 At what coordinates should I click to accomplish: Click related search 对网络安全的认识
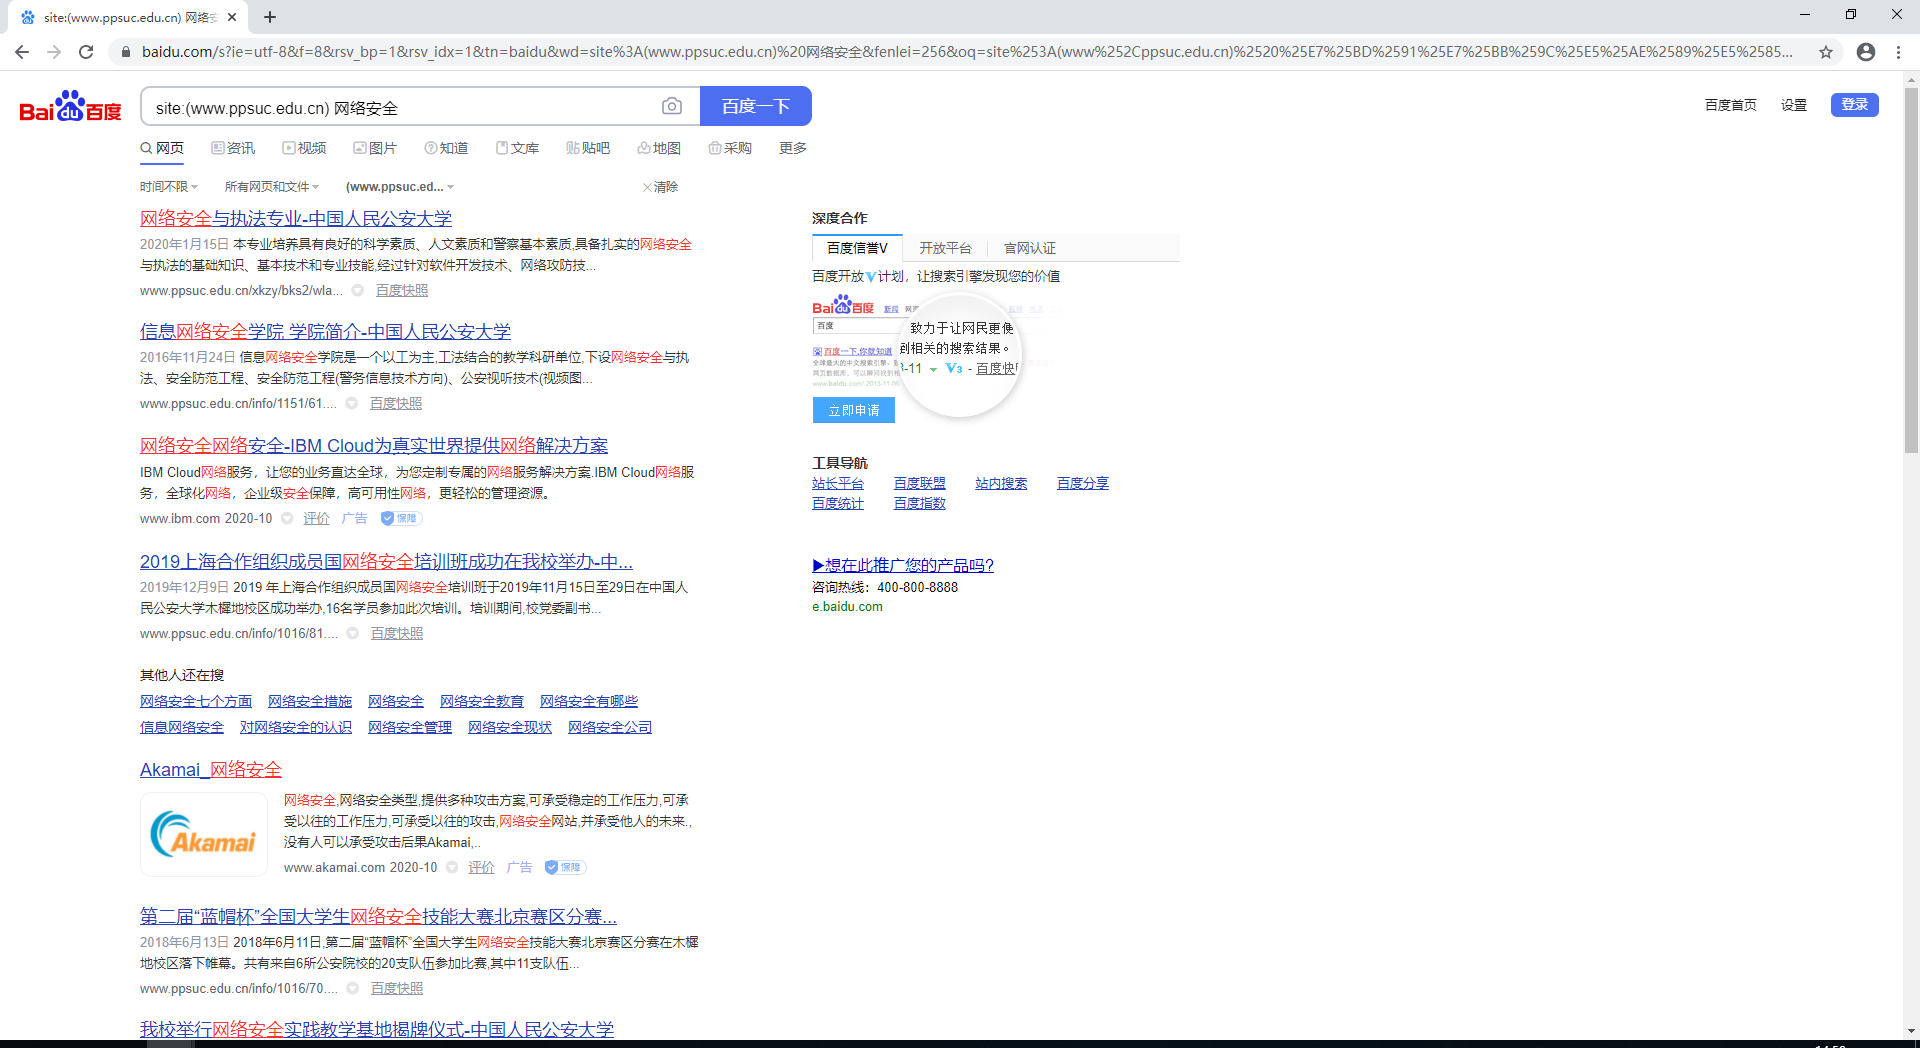(x=296, y=728)
